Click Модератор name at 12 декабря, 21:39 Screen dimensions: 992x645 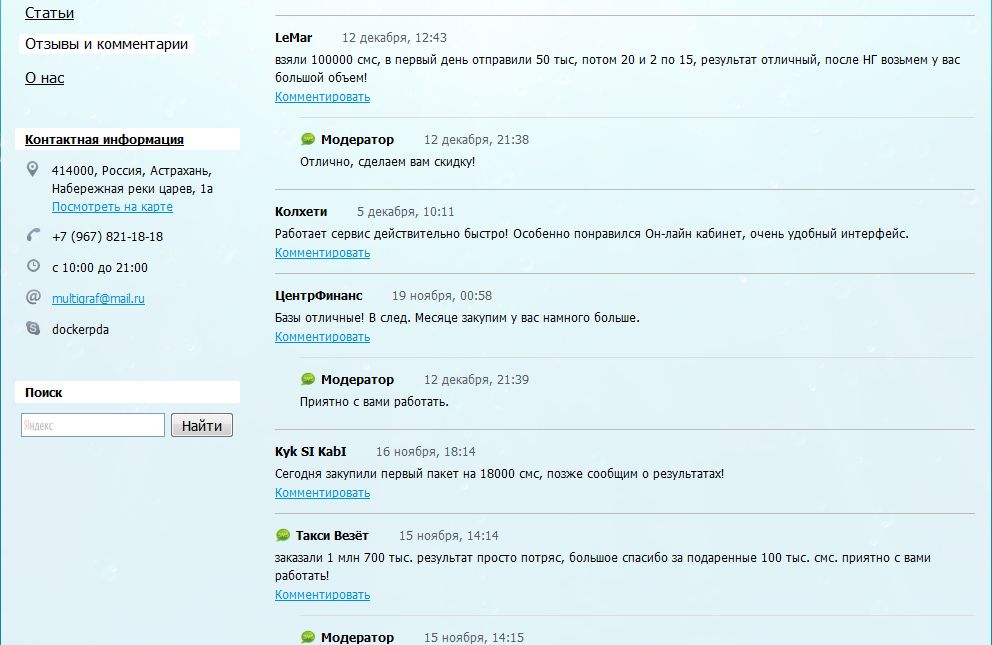[357, 380]
